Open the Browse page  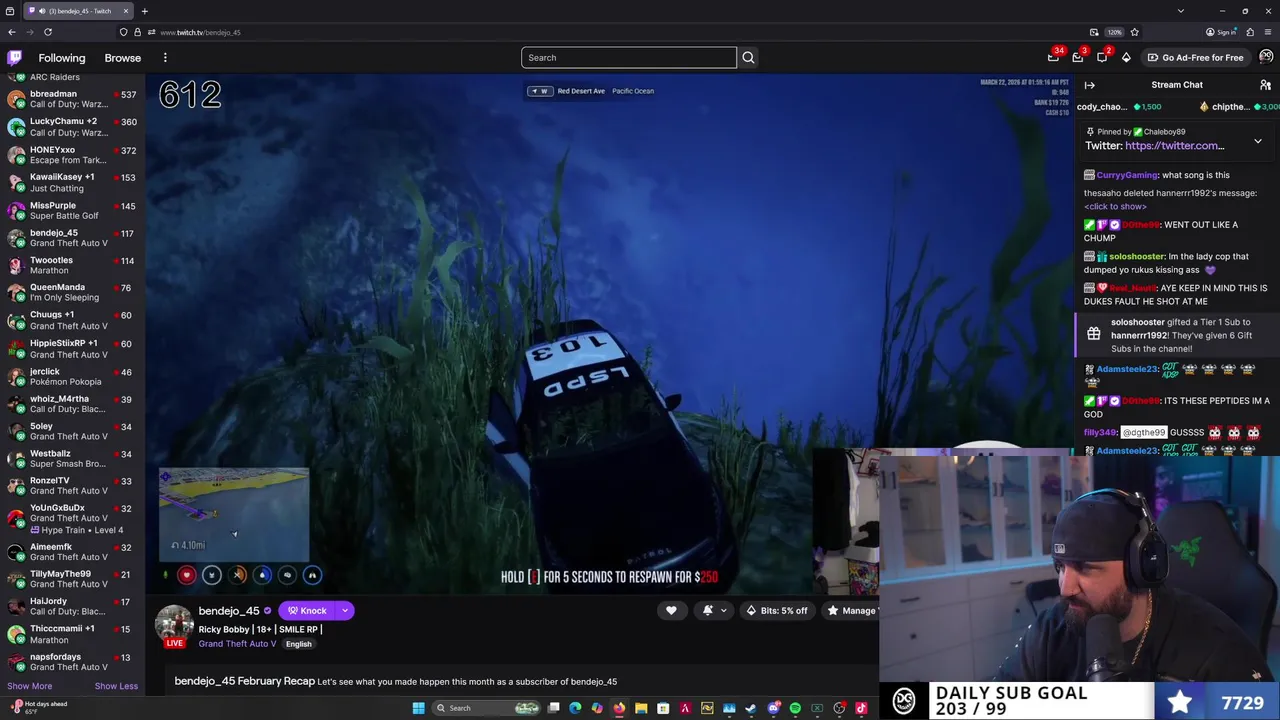[x=123, y=58]
